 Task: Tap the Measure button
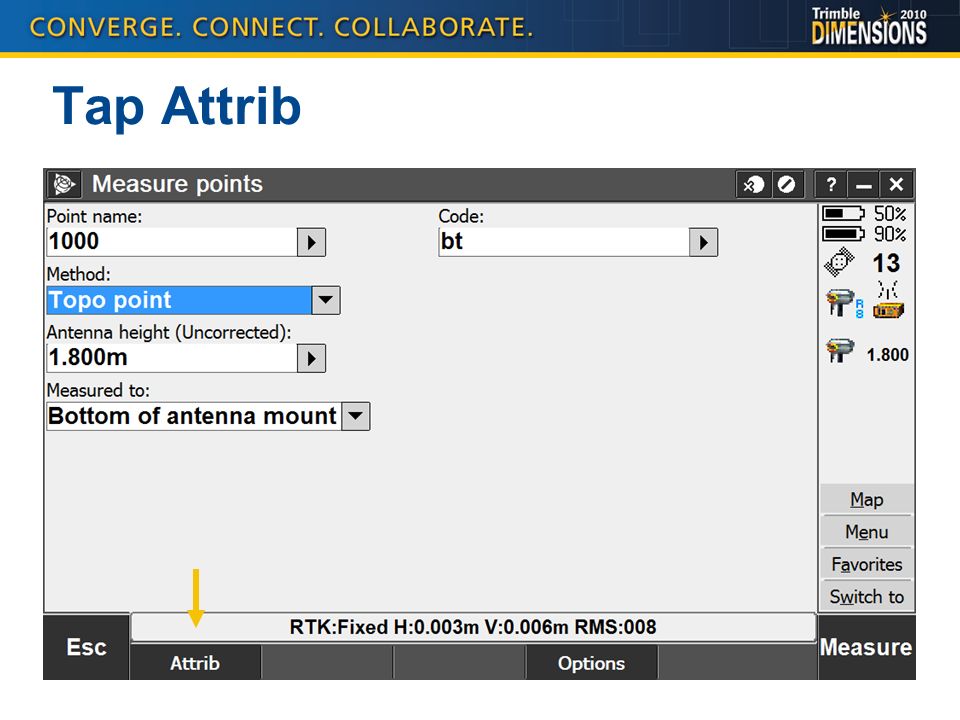point(866,647)
